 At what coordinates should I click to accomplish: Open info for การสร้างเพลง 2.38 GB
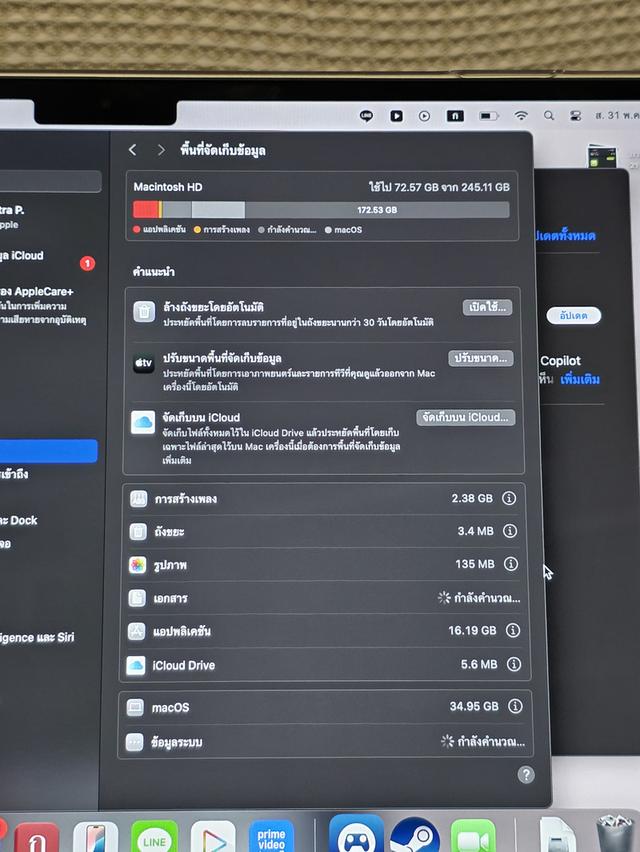509,498
